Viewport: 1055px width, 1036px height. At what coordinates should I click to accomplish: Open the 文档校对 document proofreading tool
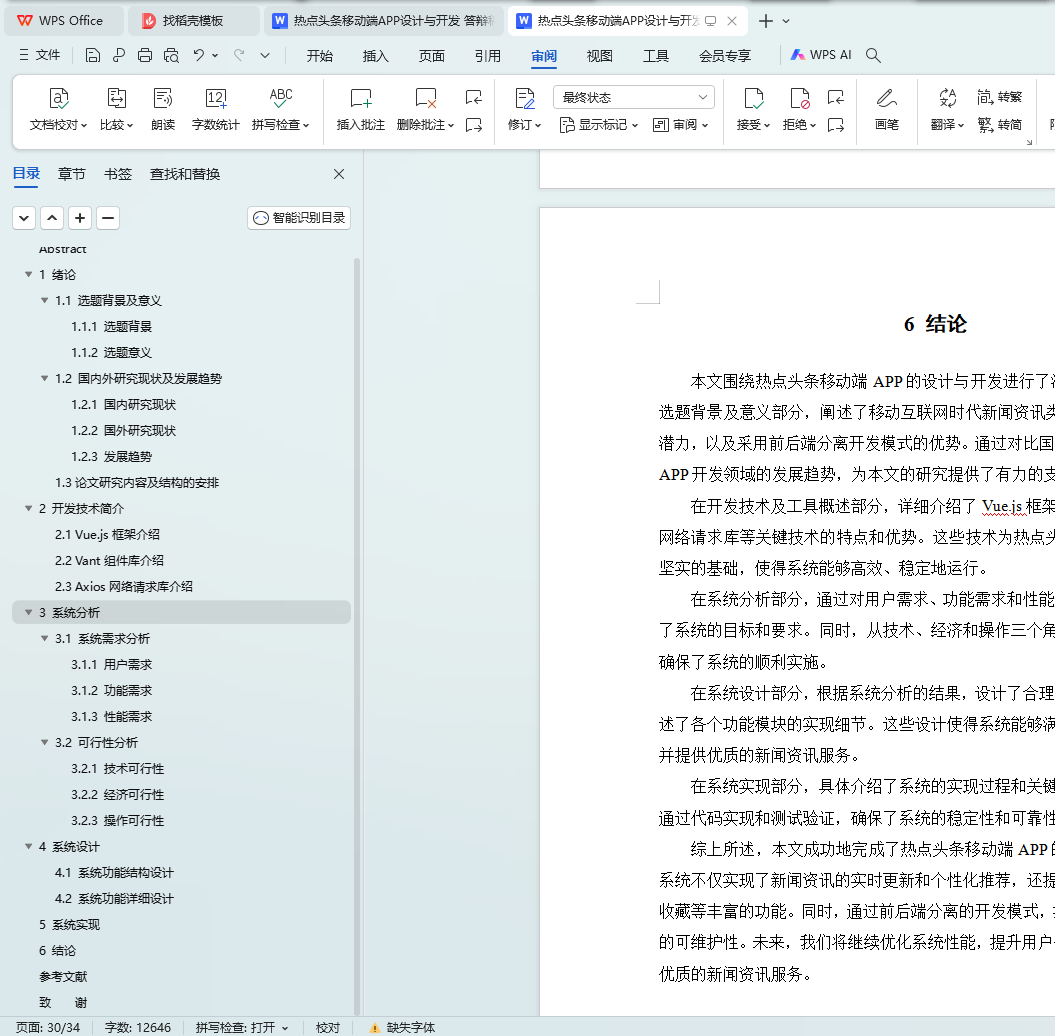[59, 110]
